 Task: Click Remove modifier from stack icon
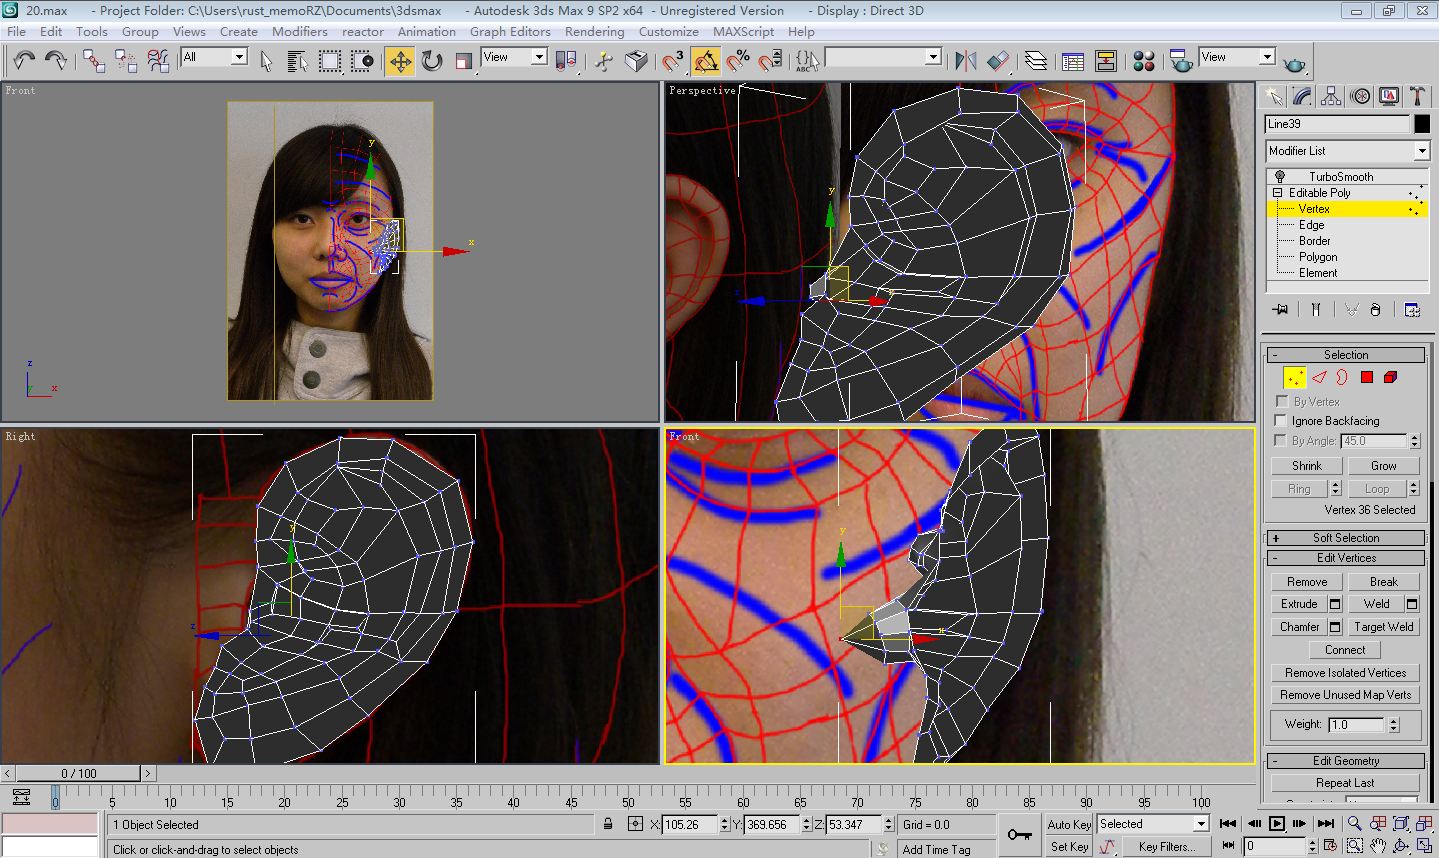(1376, 310)
